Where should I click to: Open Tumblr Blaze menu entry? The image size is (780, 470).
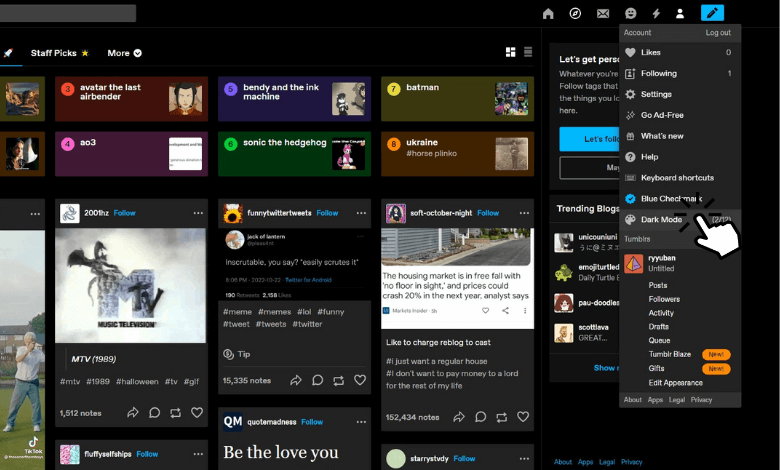click(670, 354)
